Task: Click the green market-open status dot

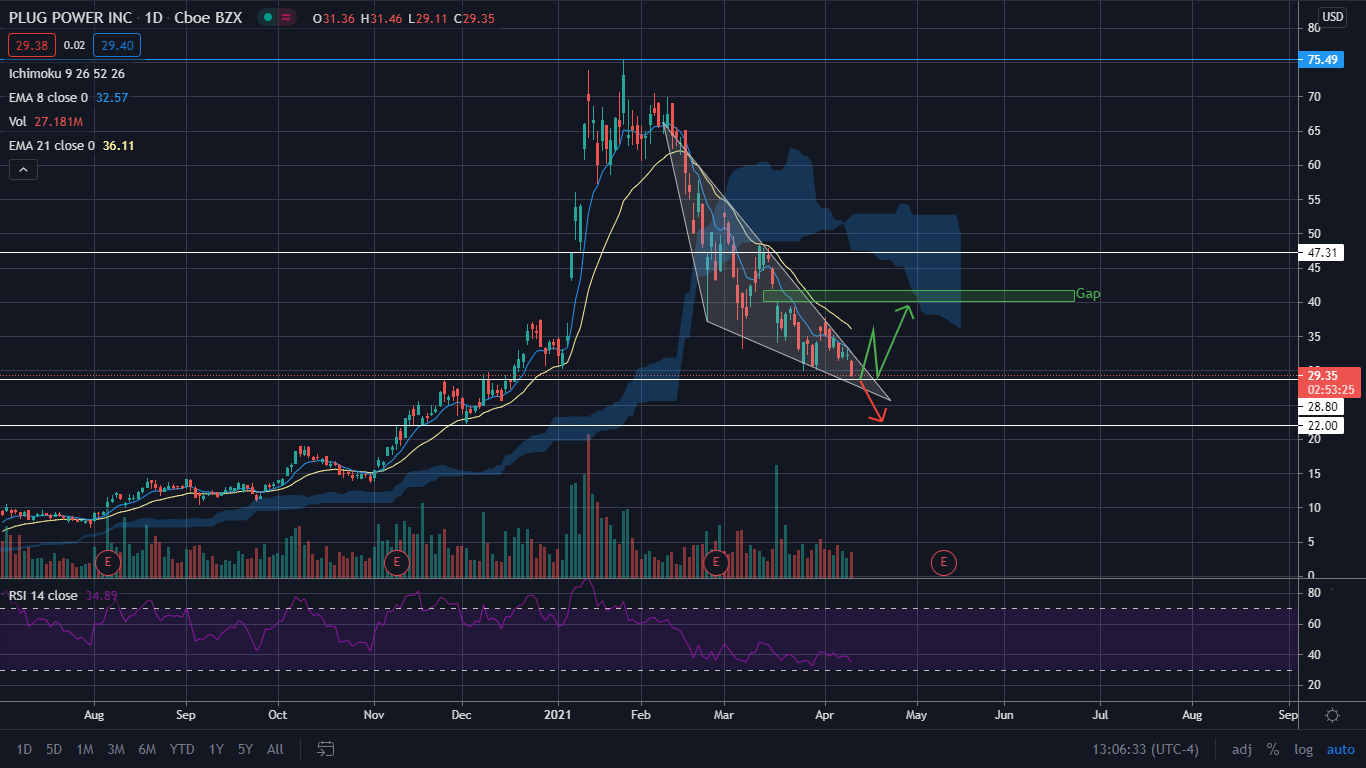Action: pyautogui.click(x=267, y=18)
